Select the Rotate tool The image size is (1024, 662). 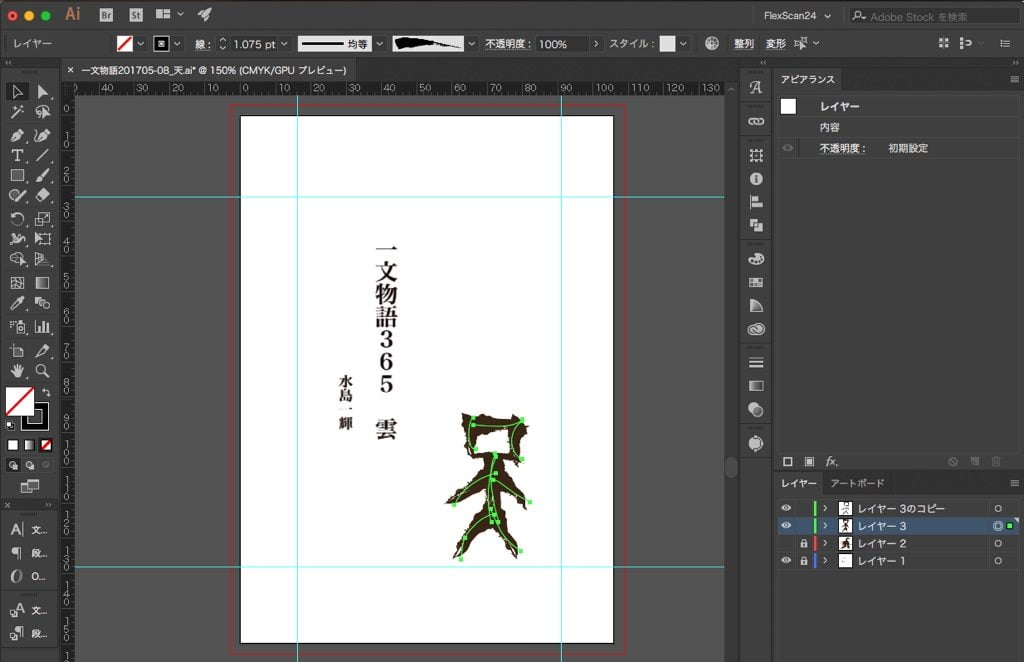click(x=17, y=219)
